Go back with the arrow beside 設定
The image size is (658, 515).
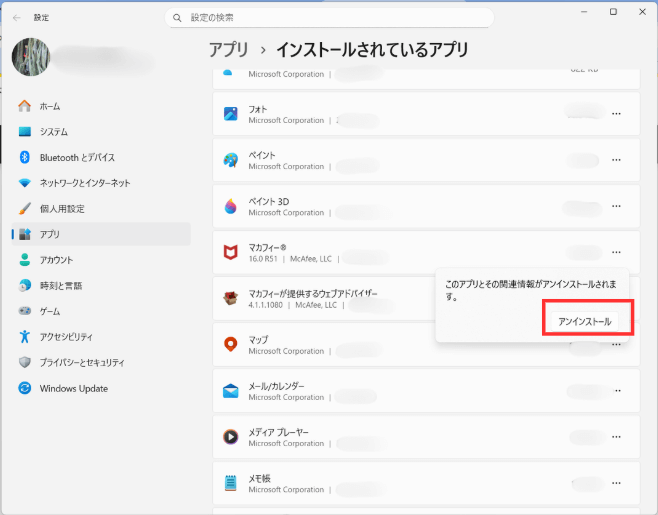point(17,18)
